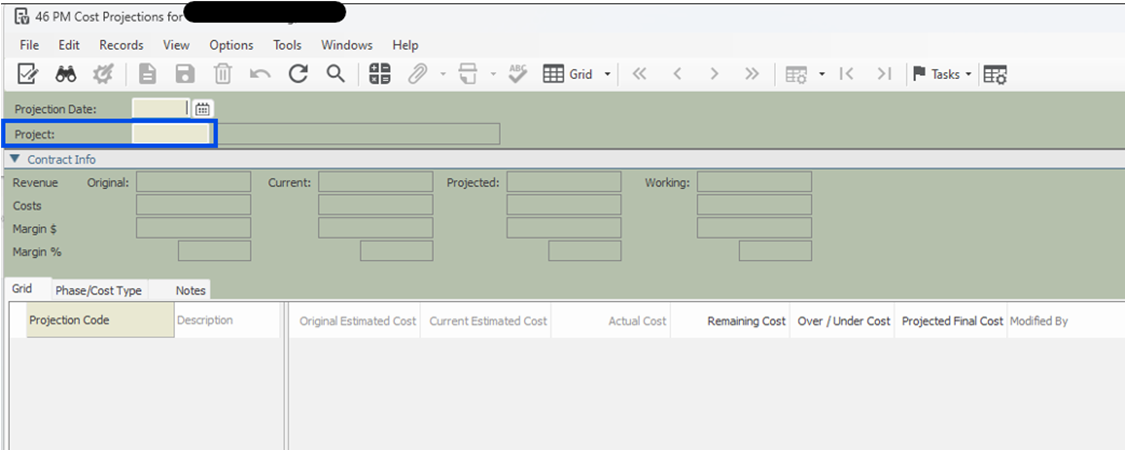Click the grid configuration gear icon at toolbar end
1125x450 pixels.
tap(995, 75)
